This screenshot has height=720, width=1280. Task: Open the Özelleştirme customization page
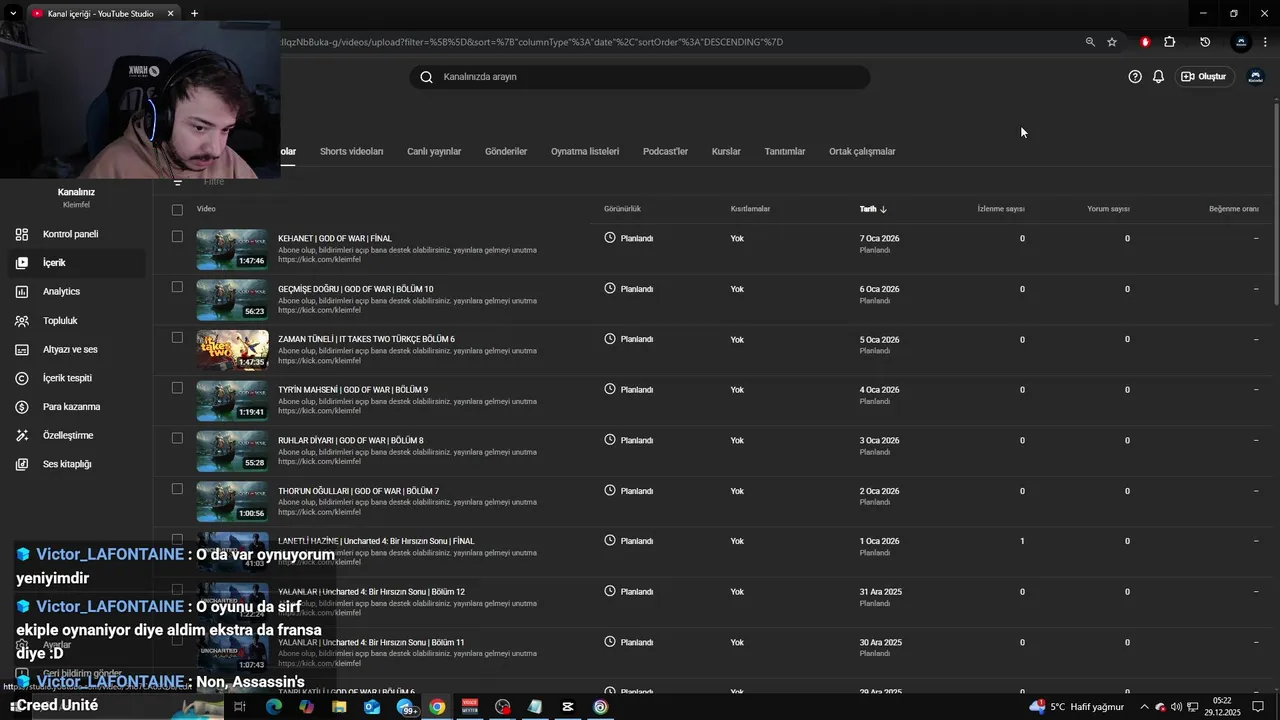pyautogui.click(x=68, y=436)
